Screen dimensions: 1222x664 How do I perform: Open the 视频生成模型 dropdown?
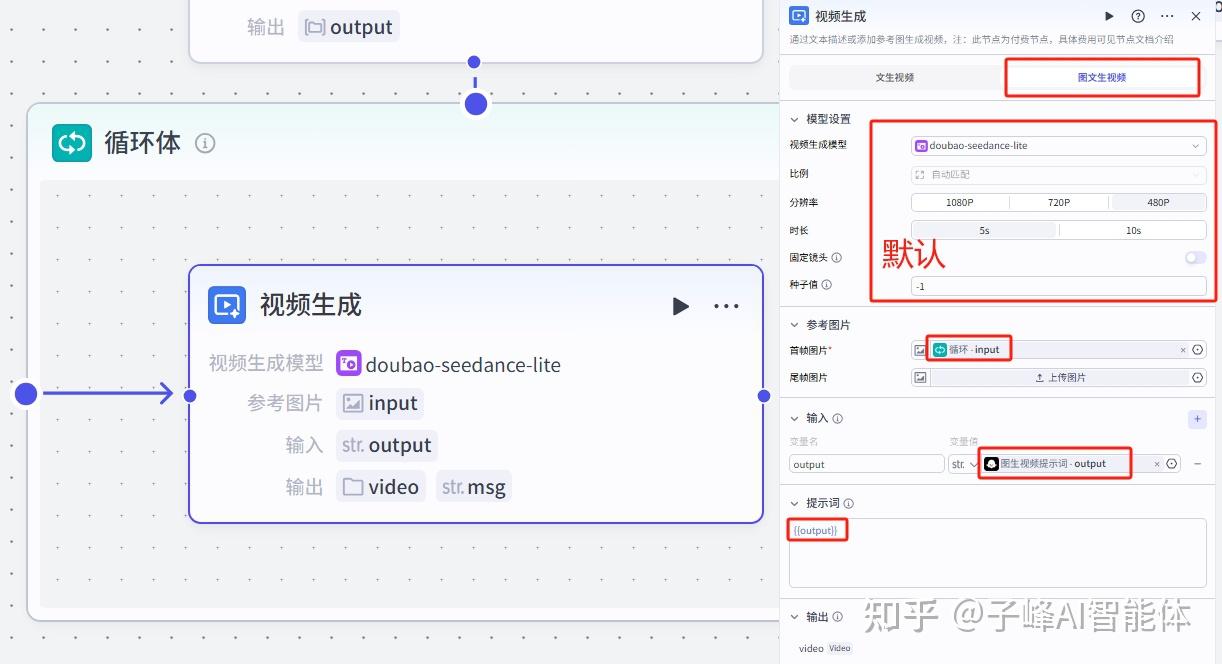tap(1058, 146)
